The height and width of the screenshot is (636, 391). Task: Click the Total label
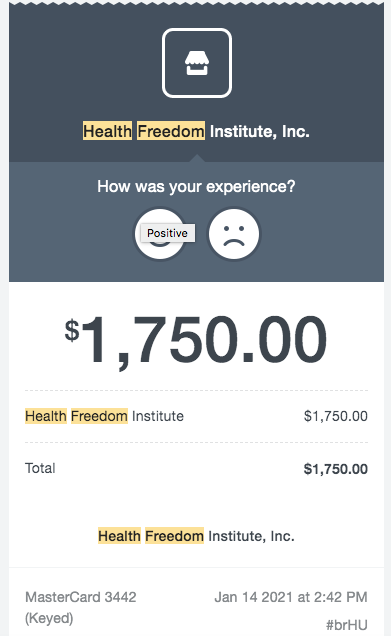click(40, 468)
